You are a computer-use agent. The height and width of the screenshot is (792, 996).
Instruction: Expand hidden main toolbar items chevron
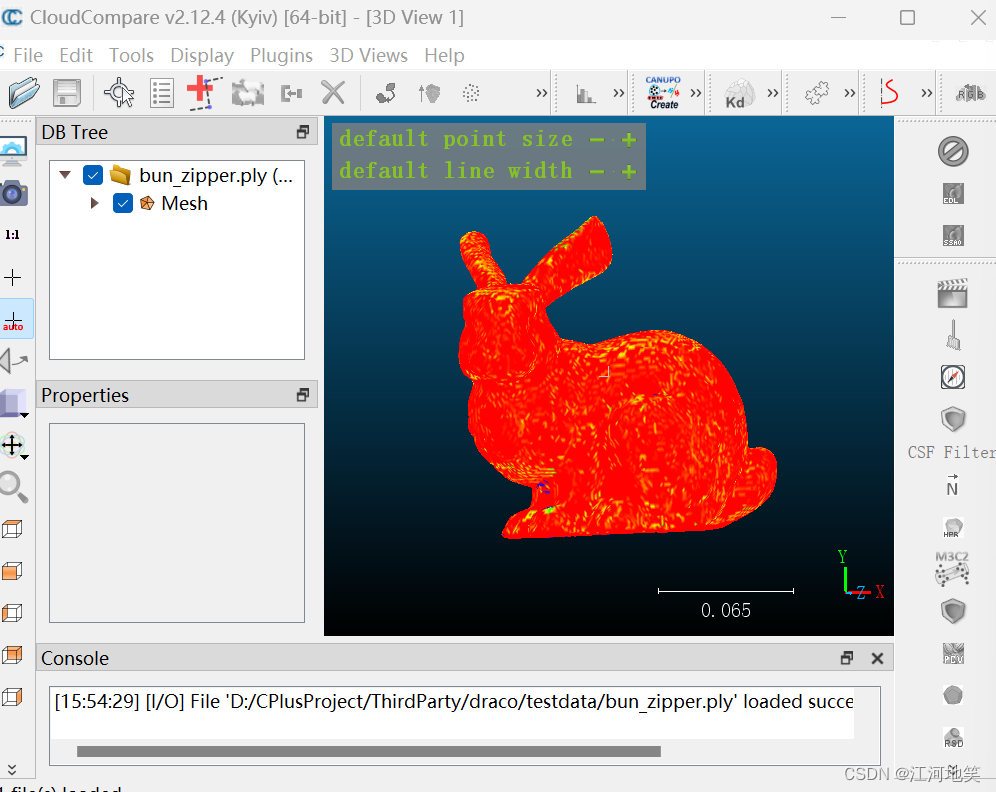pos(541,93)
